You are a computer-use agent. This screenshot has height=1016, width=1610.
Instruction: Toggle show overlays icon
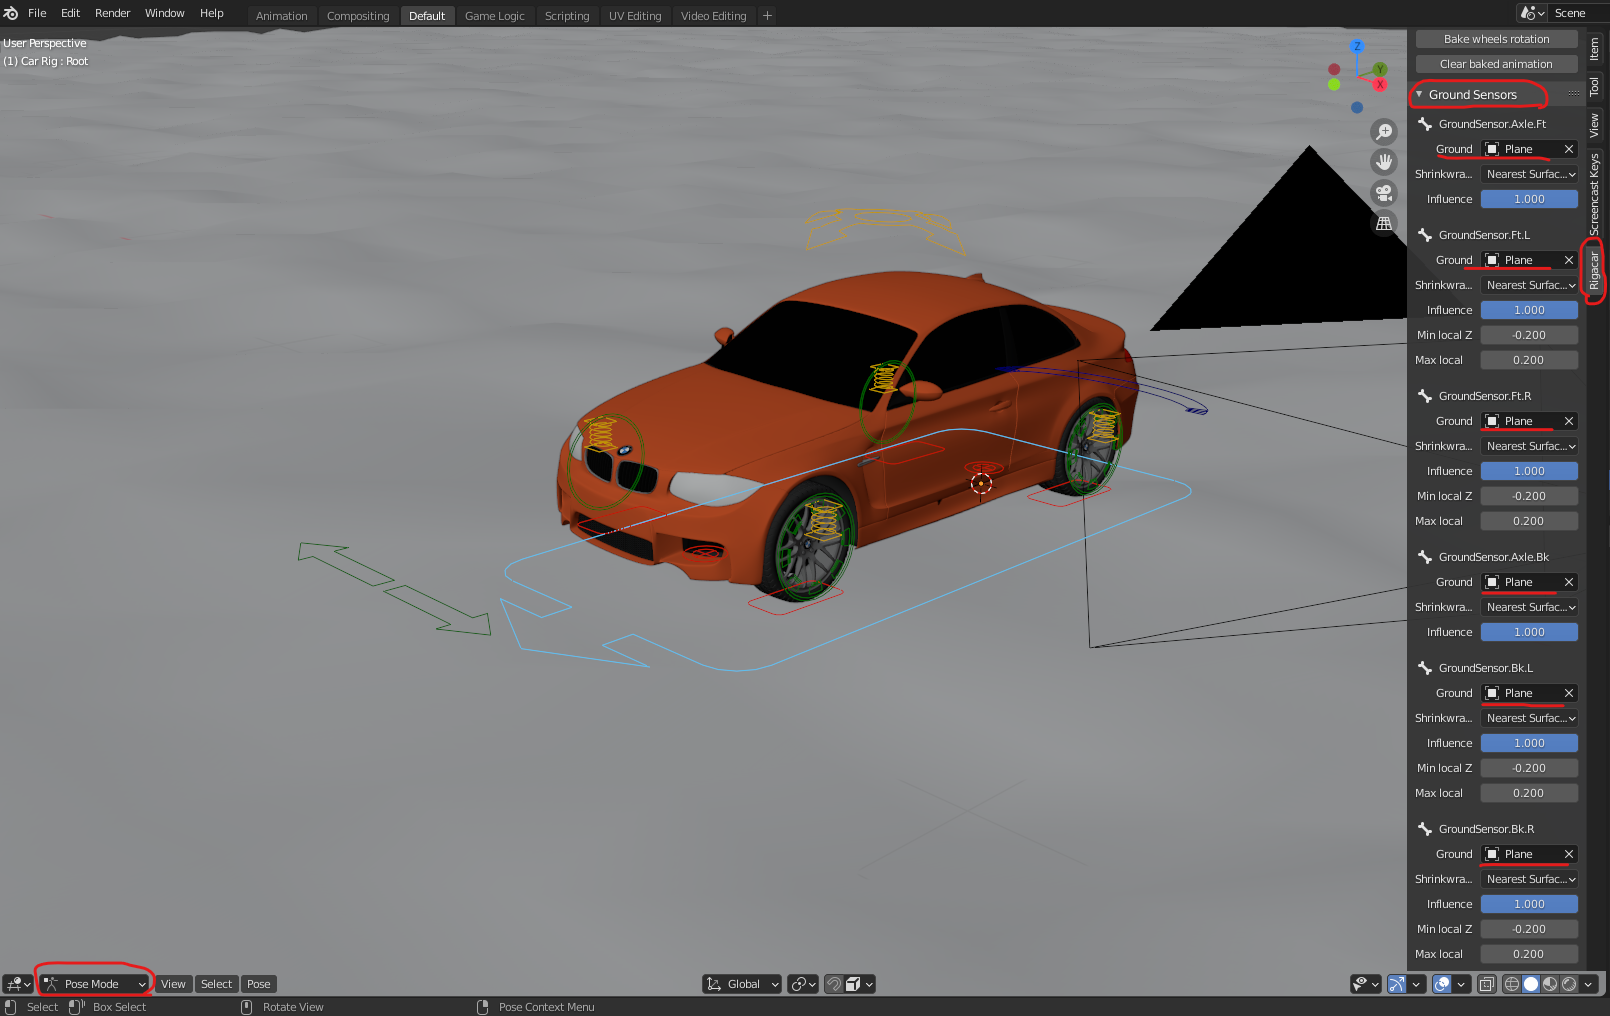click(x=1442, y=984)
